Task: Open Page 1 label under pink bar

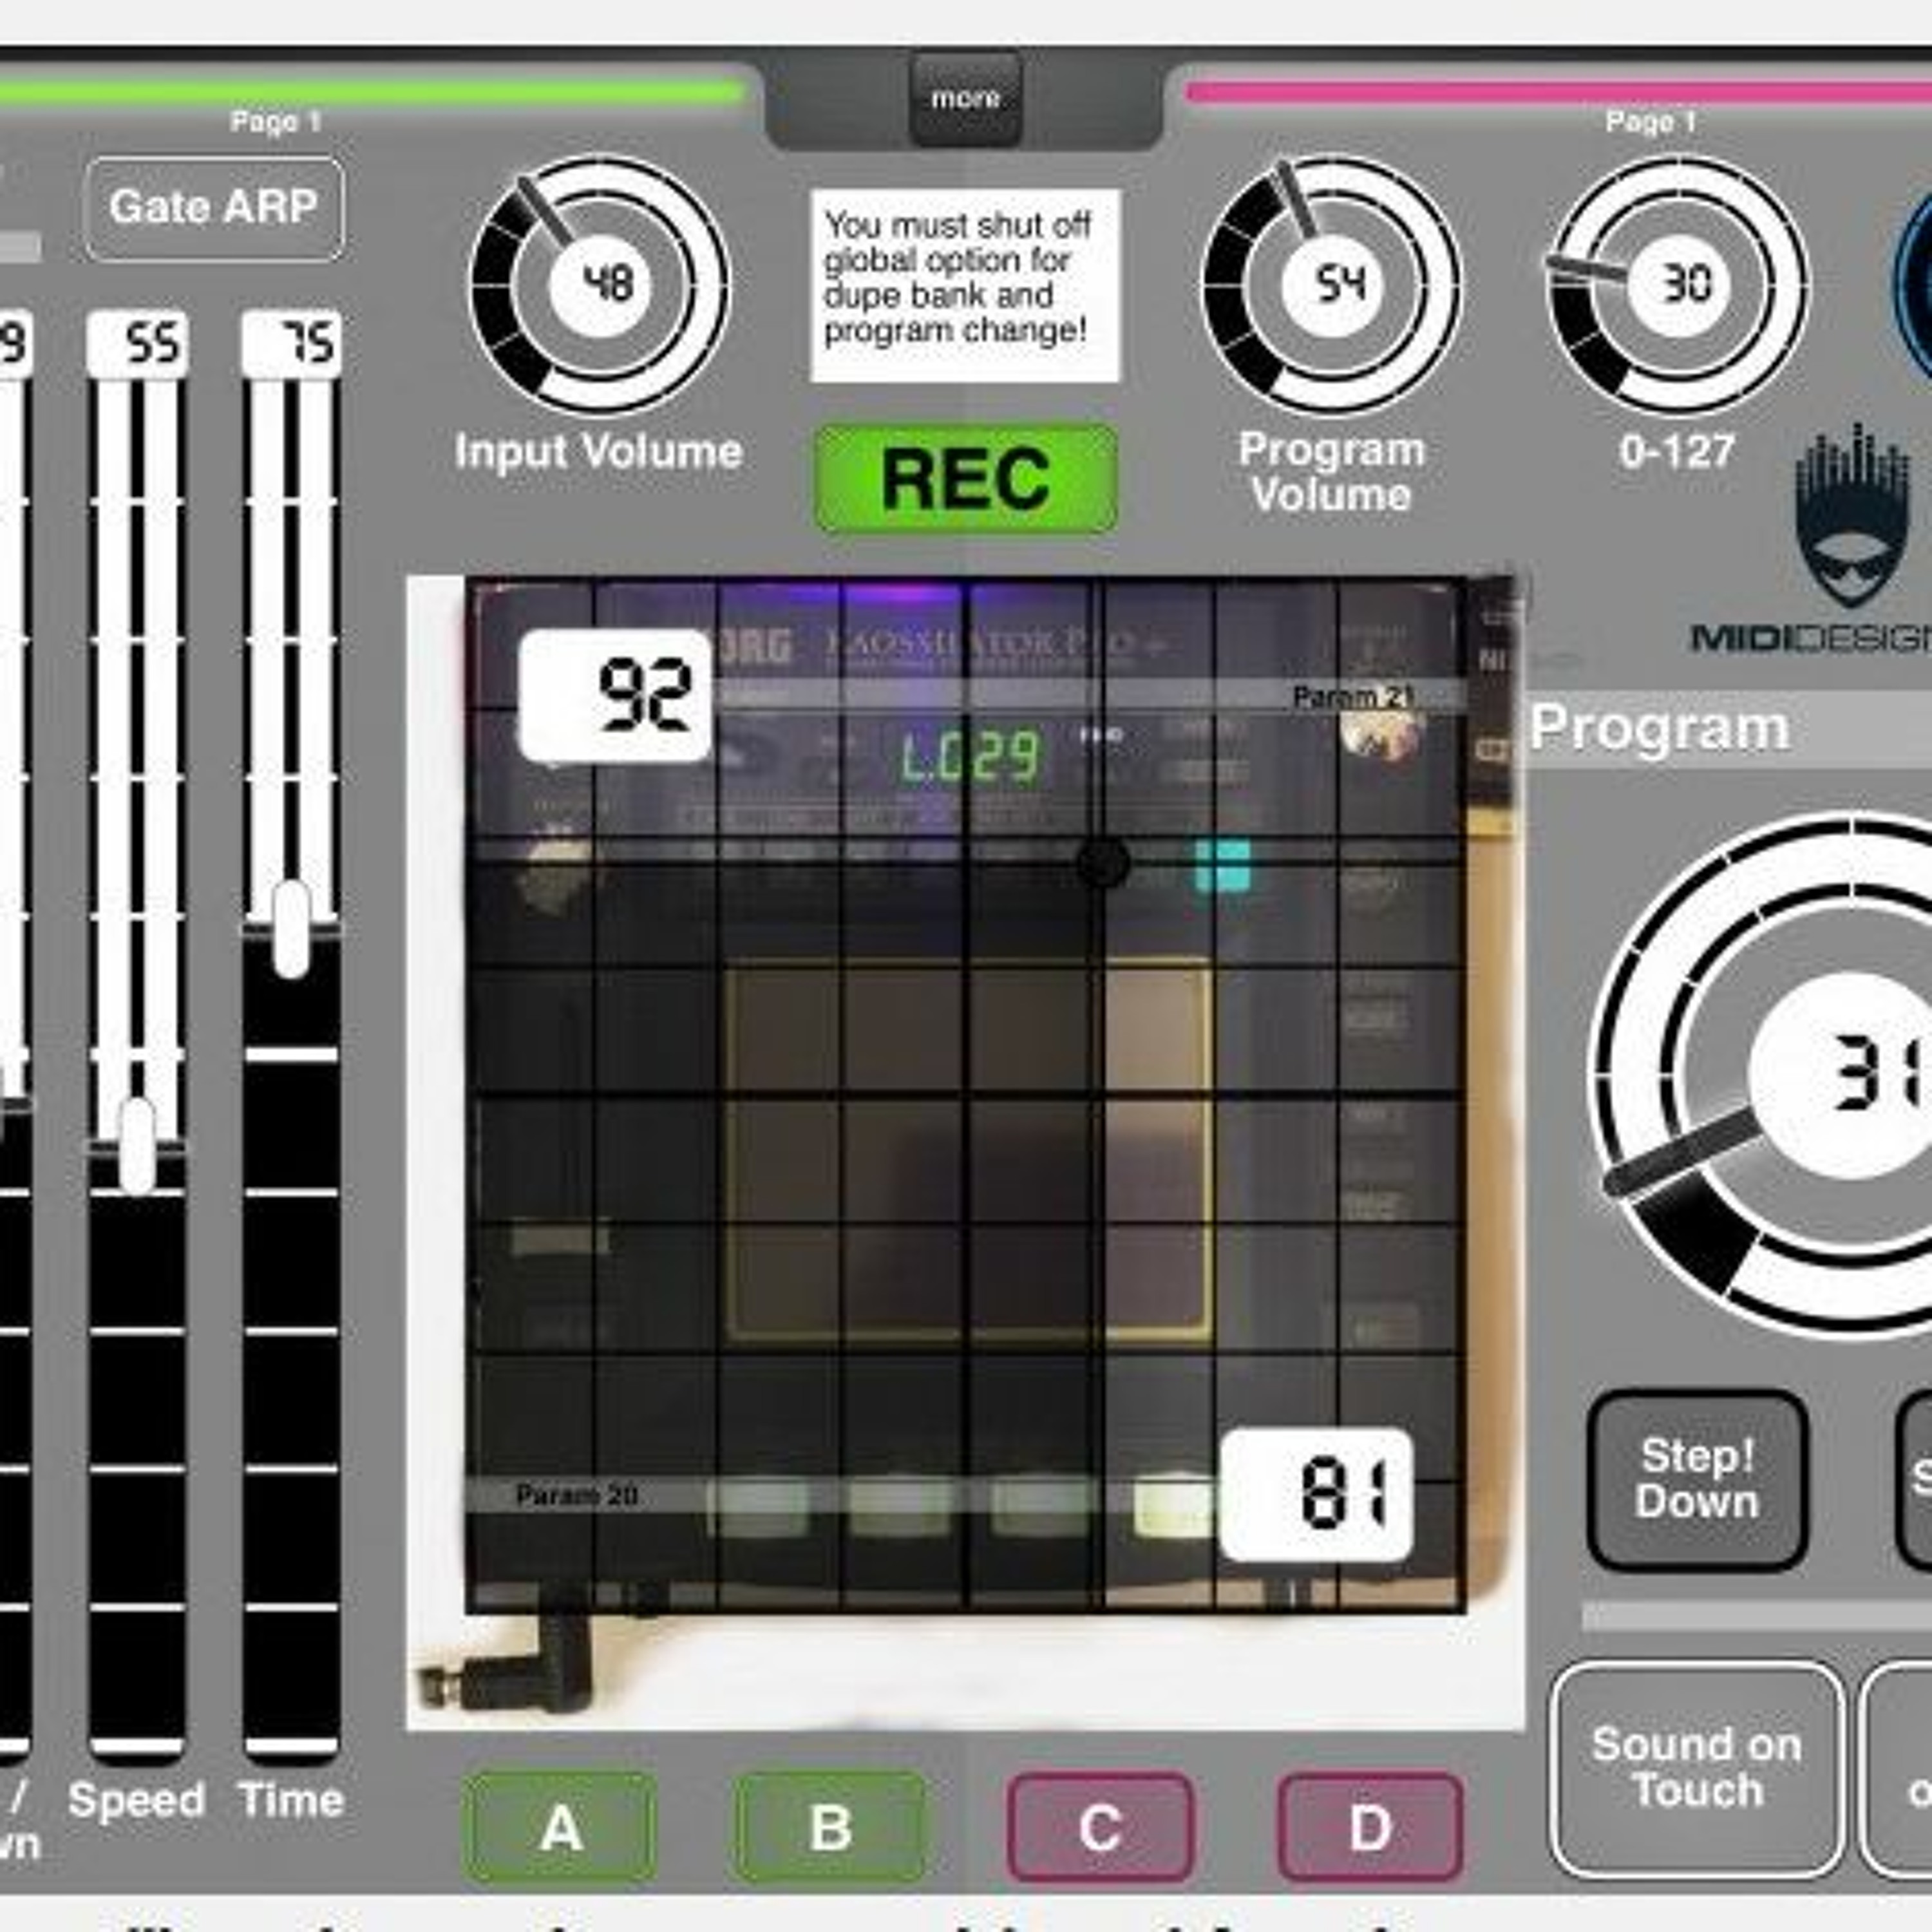Action: (1650, 122)
